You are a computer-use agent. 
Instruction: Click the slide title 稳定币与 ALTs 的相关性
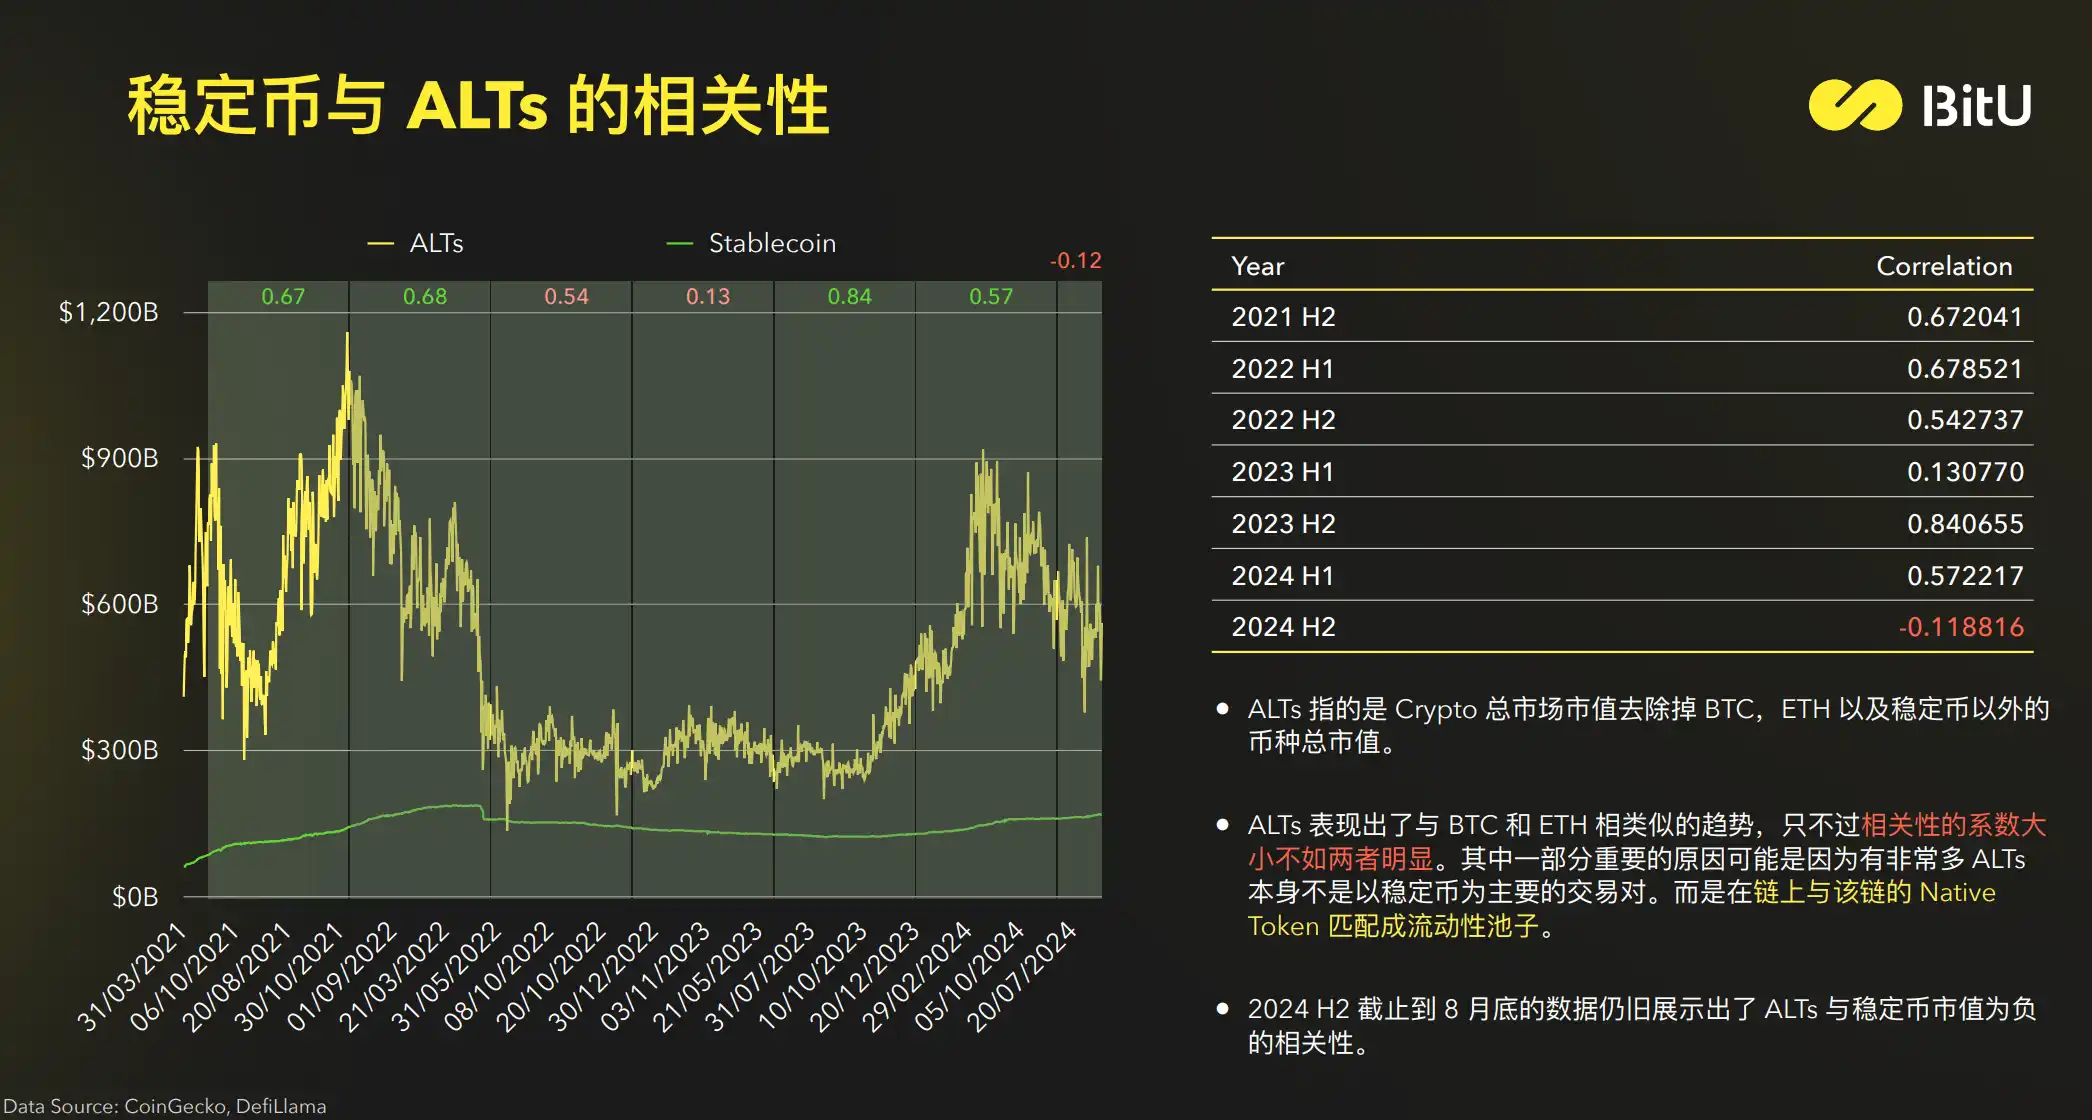478,105
